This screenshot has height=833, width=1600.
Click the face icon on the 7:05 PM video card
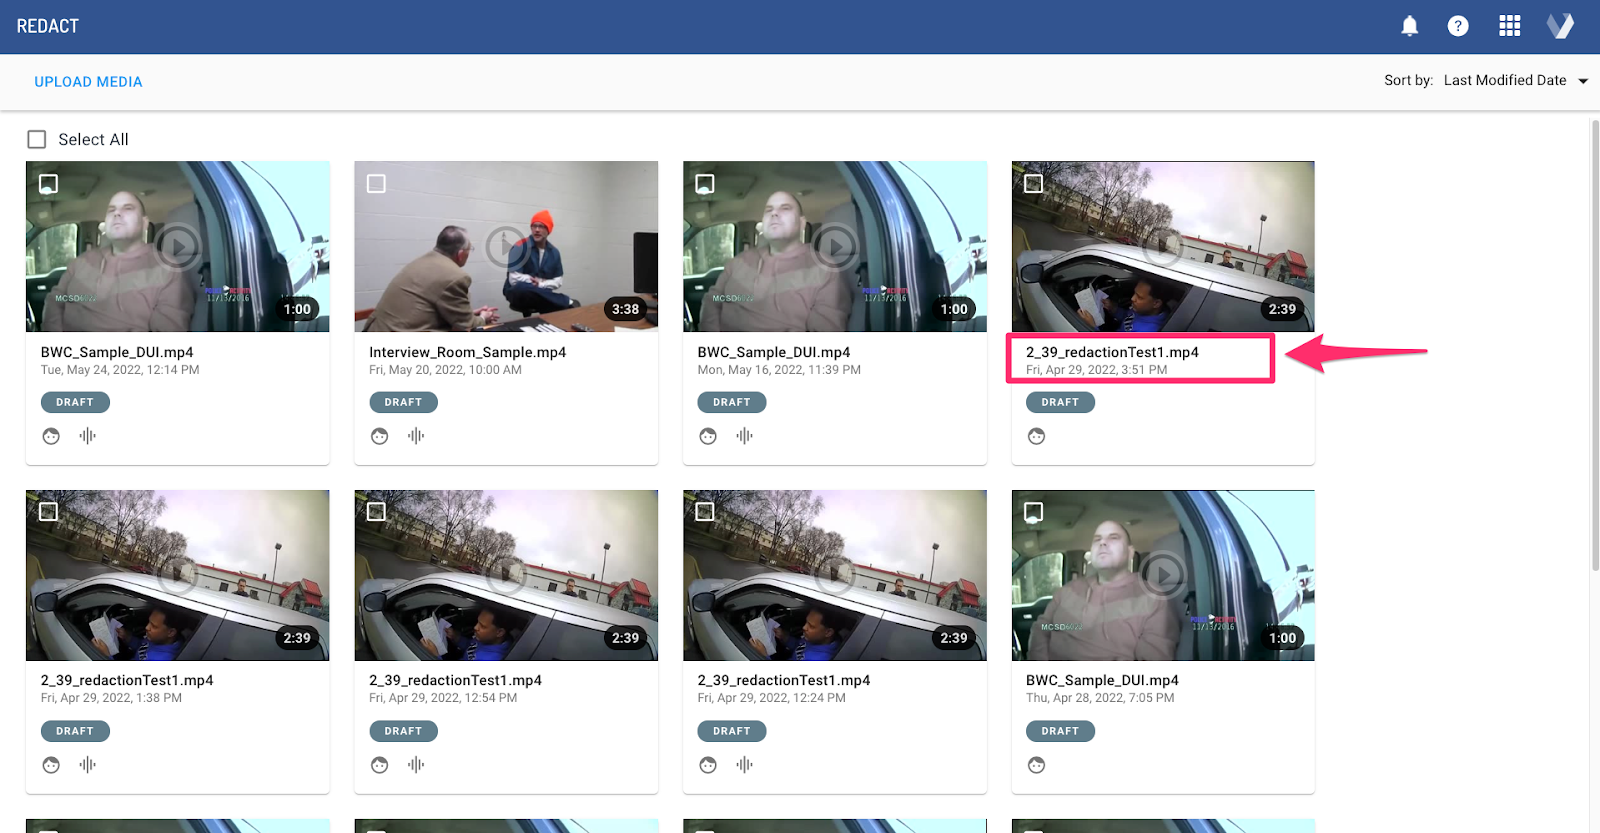pos(1036,765)
